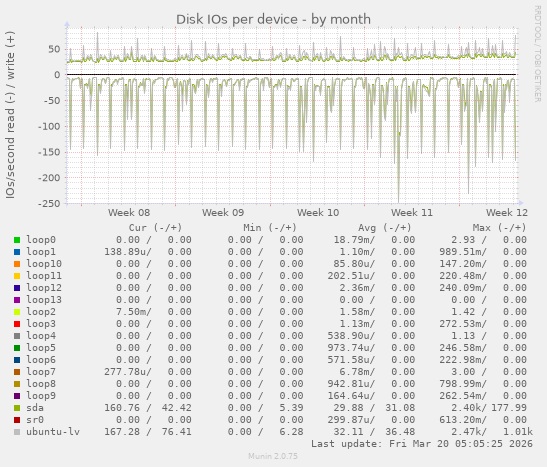Select the loop12 device label
The height and width of the screenshot is (467, 547).
(x=44, y=288)
